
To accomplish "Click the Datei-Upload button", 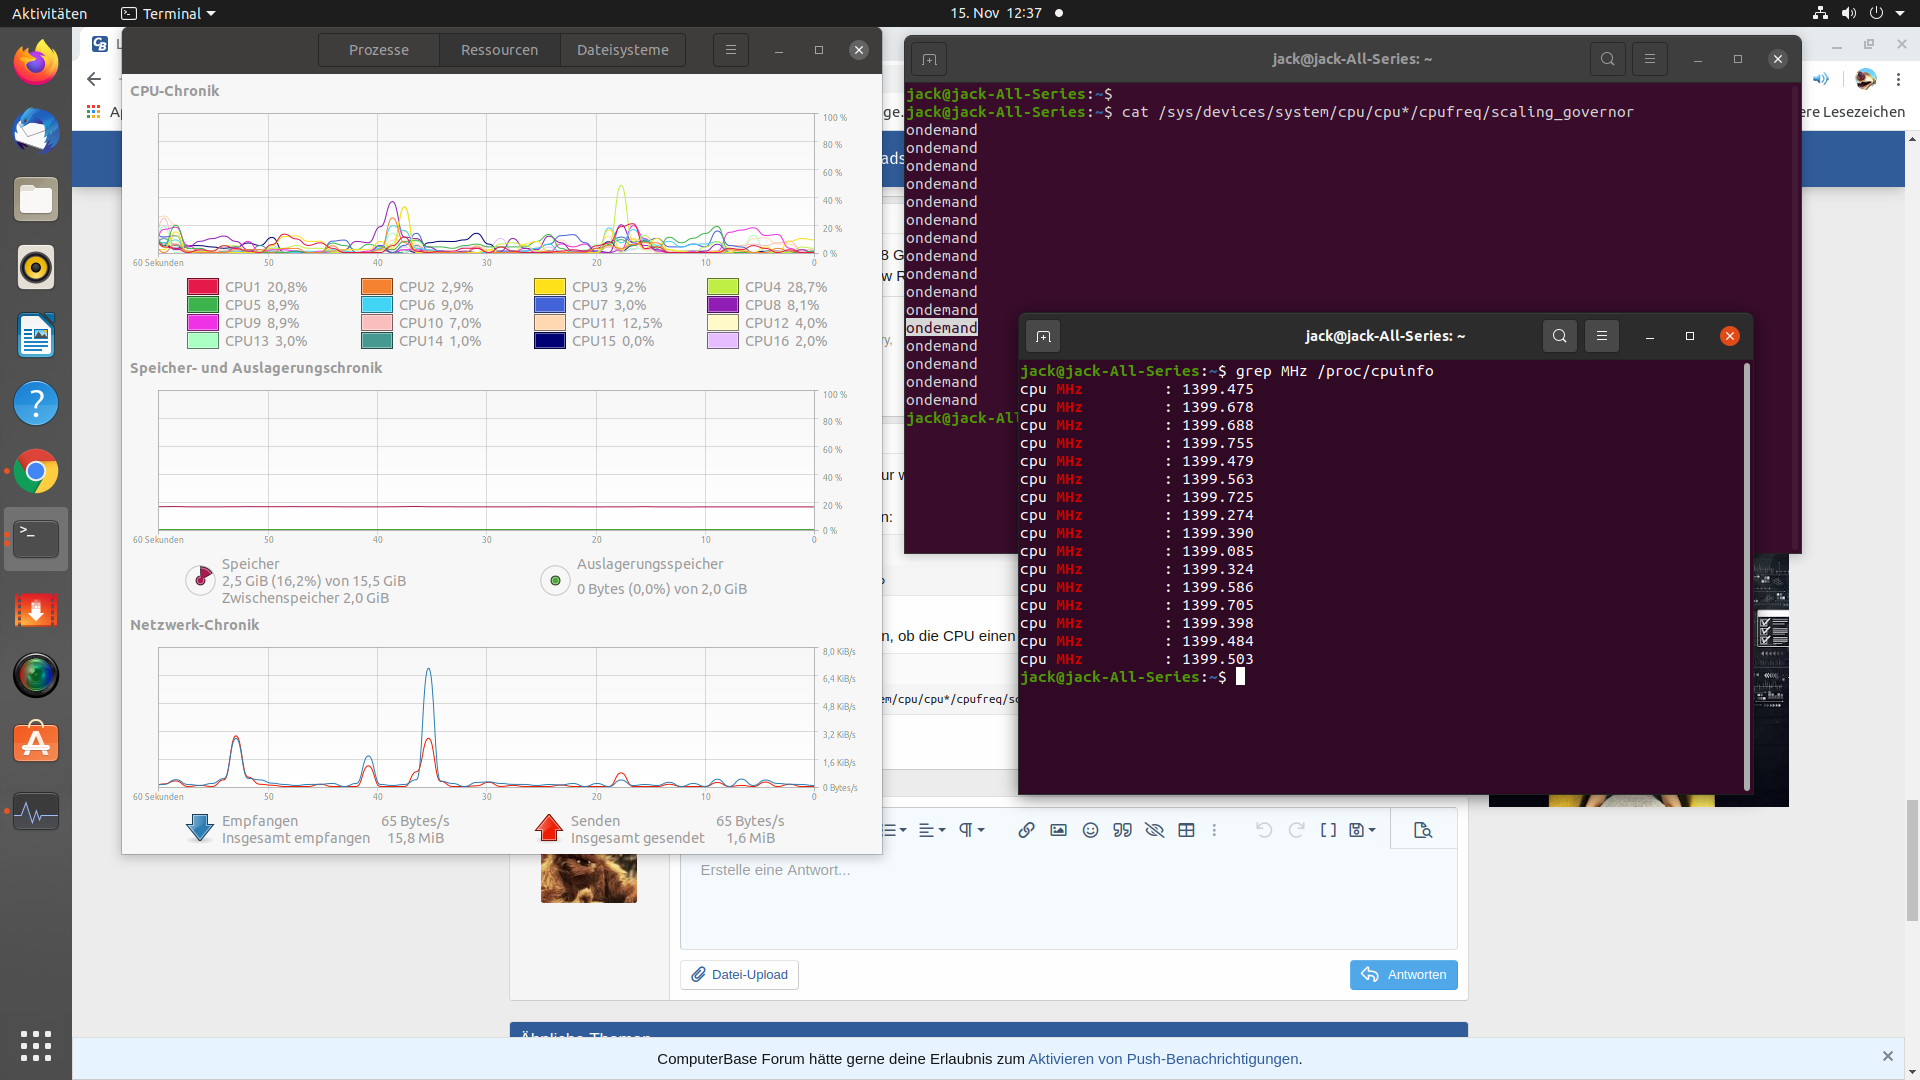I will coord(739,975).
